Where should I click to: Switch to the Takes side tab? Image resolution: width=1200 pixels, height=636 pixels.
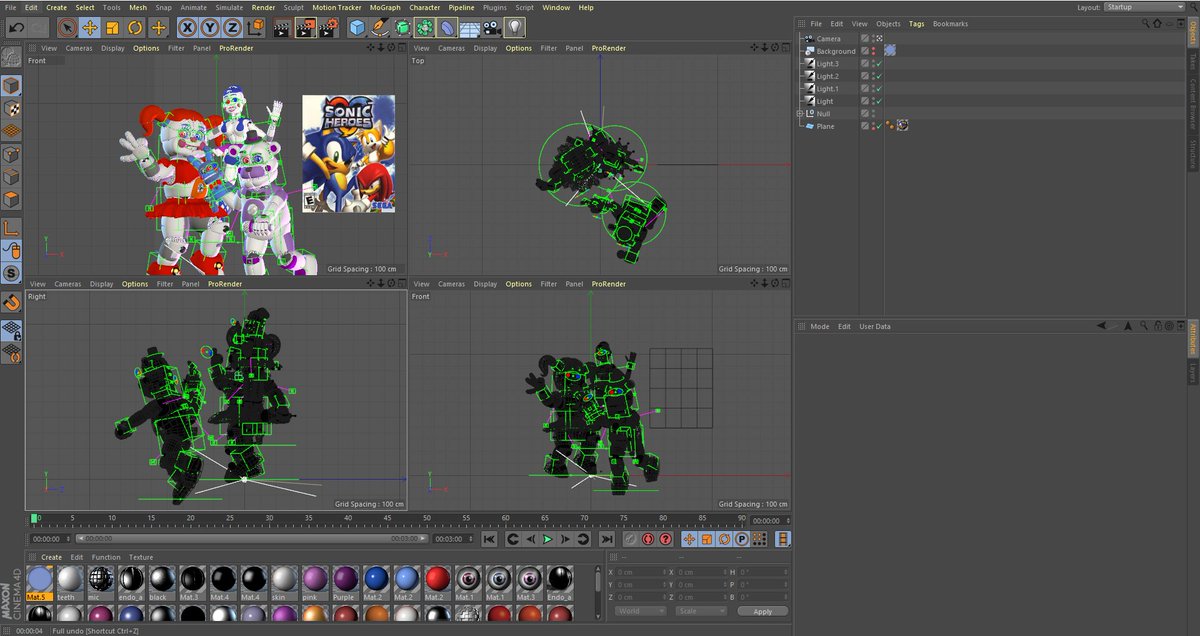[x=1193, y=63]
